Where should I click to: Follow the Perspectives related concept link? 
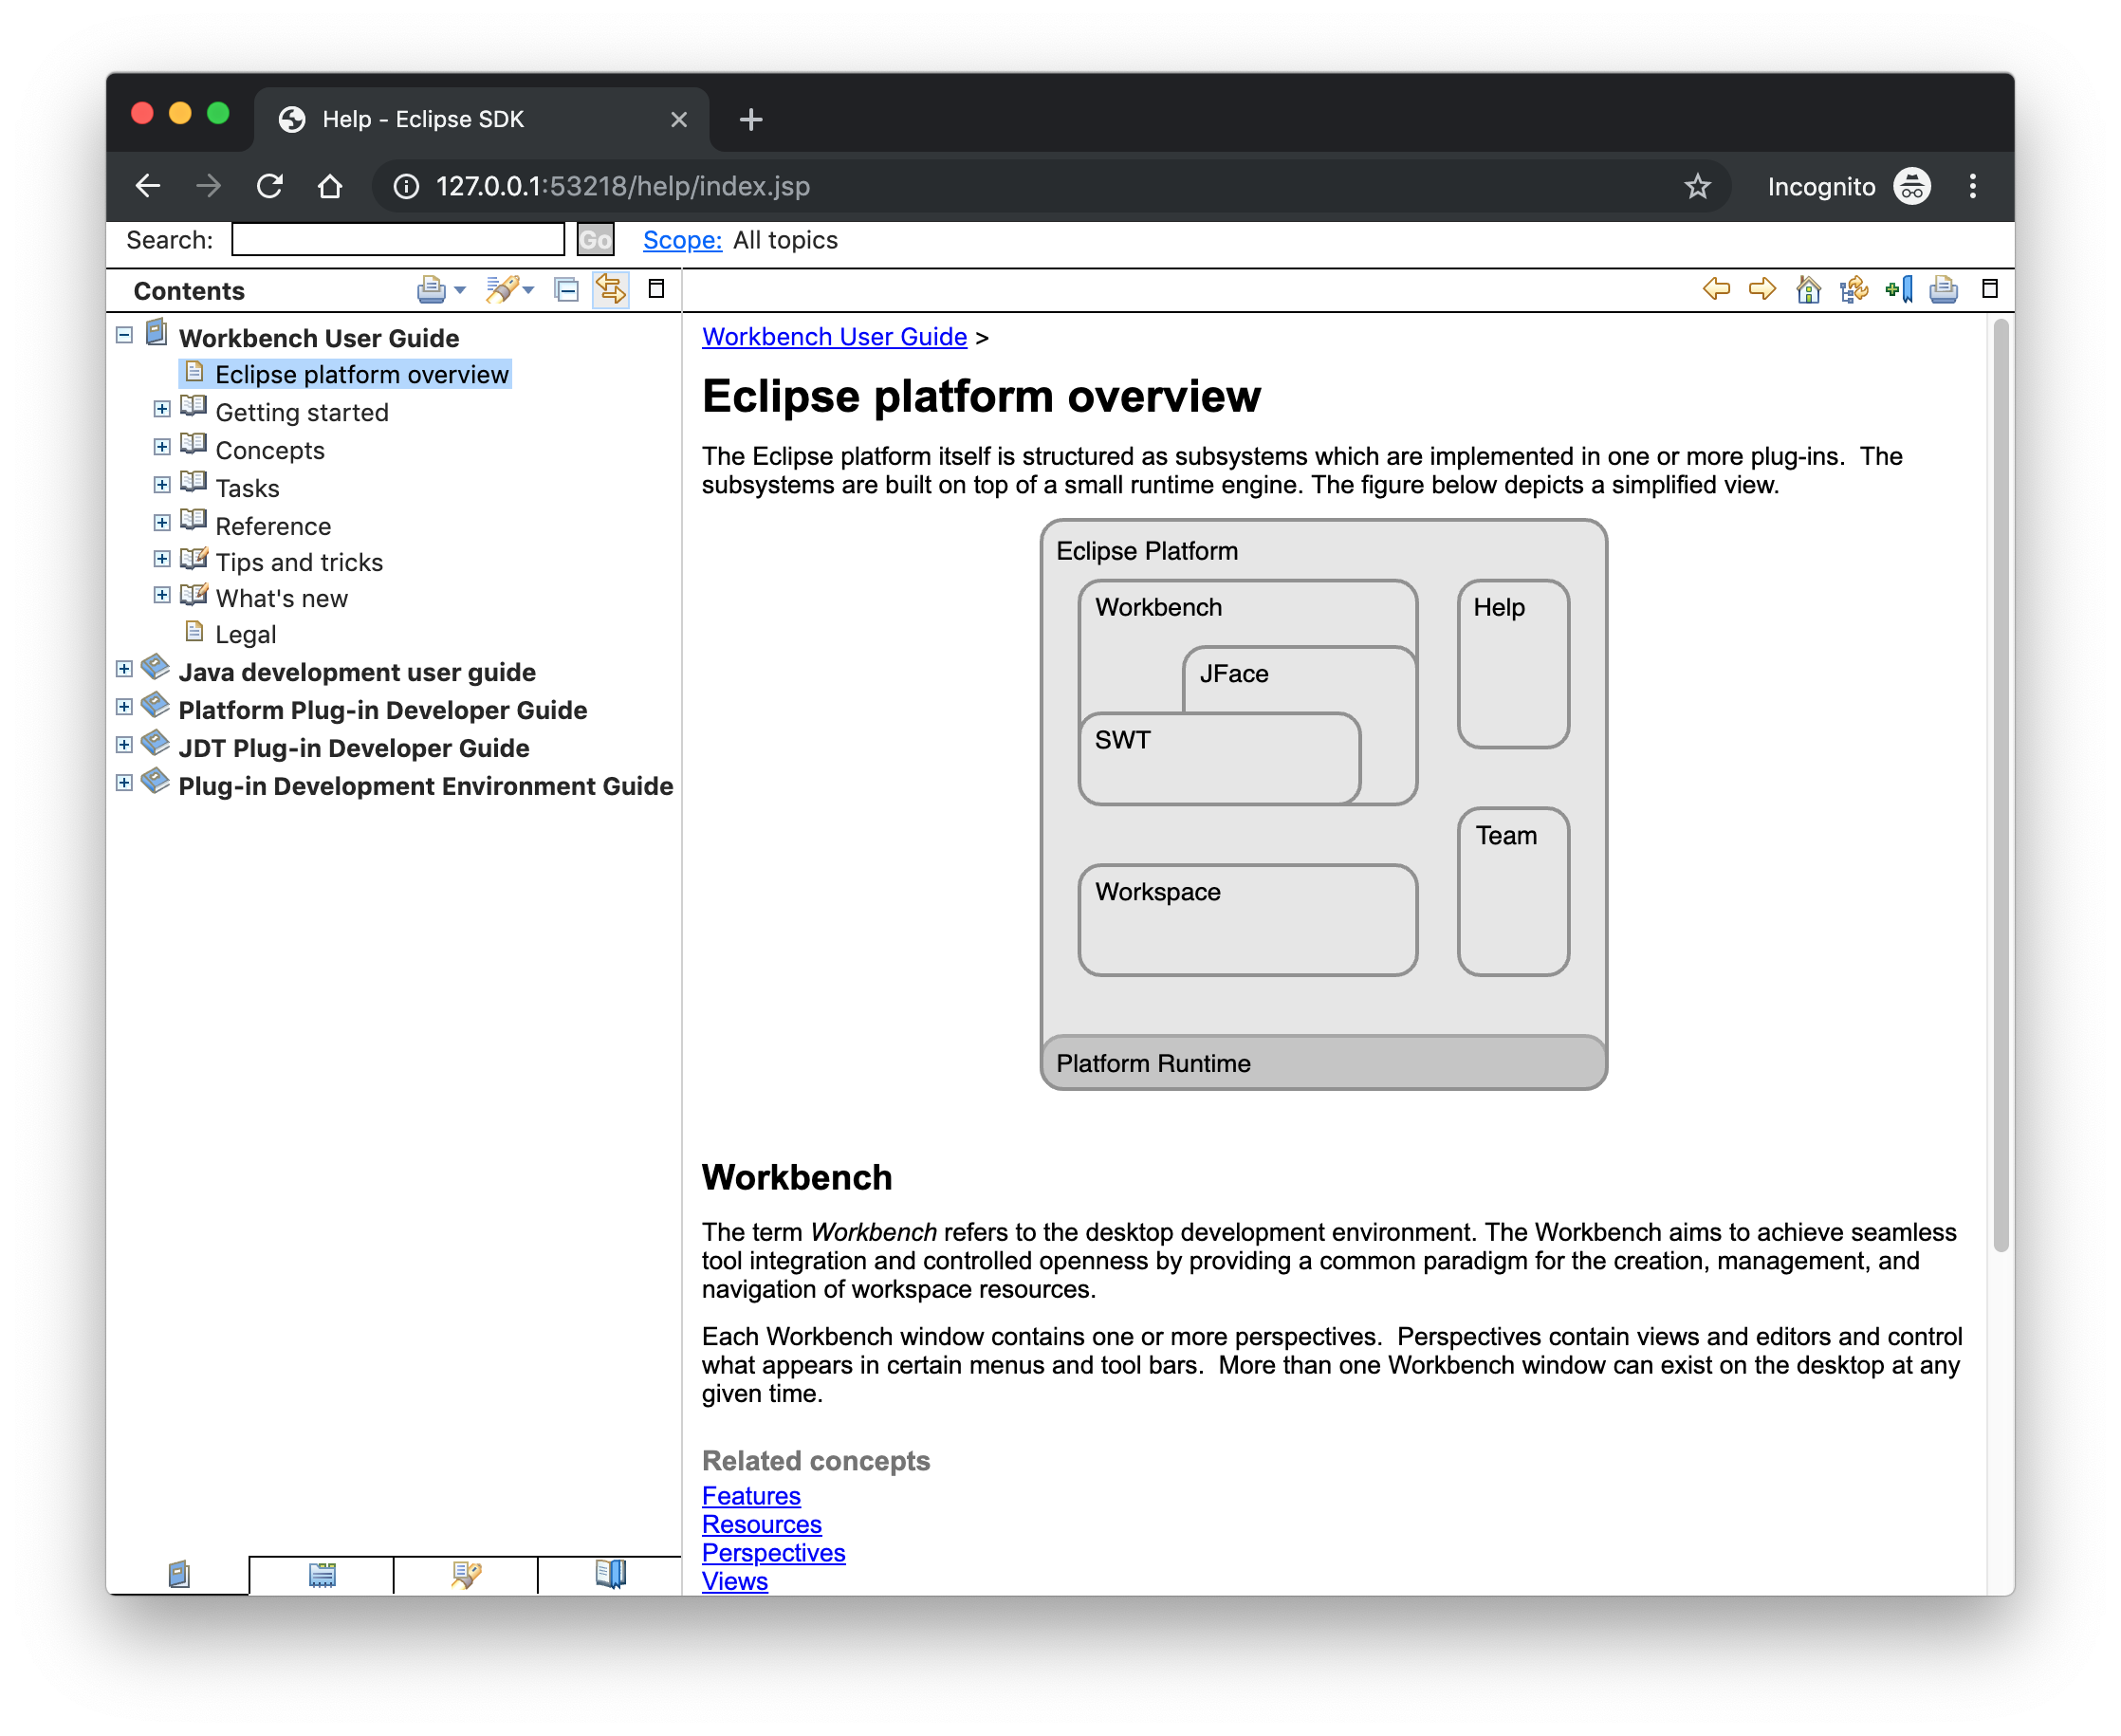[773, 1553]
